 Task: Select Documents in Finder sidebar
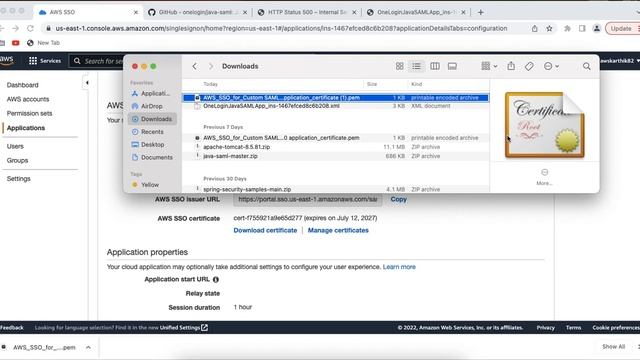point(152,157)
